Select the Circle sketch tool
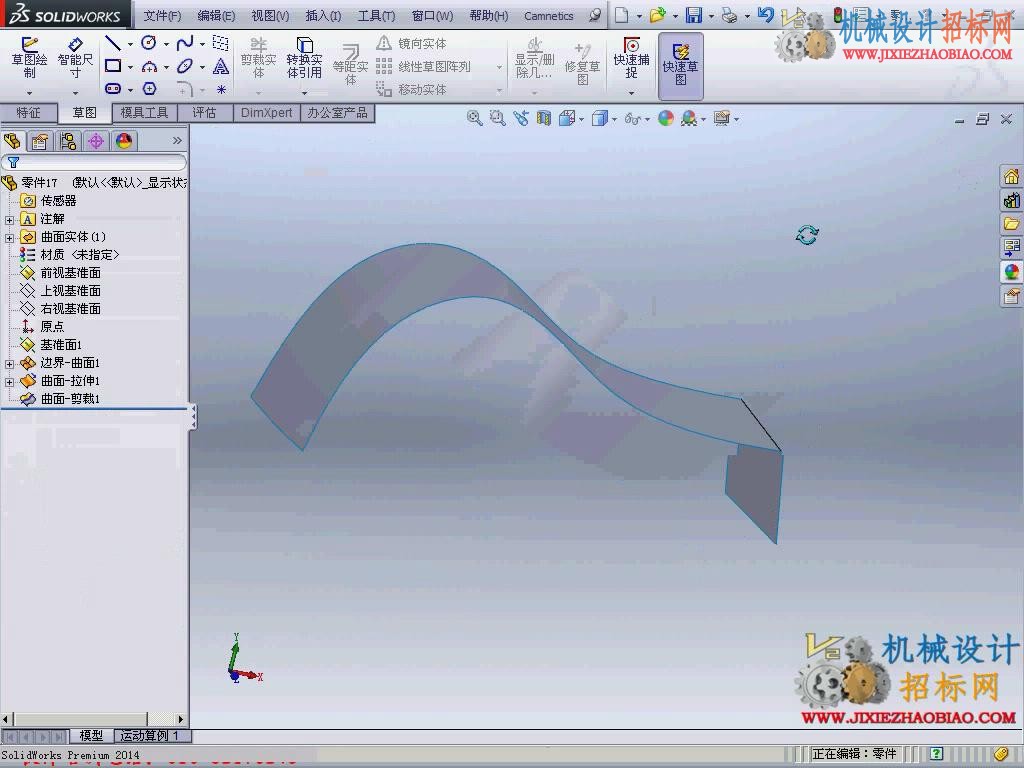Viewport: 1024px width, 768px height. pyautogui.click(x=149, y=44)
